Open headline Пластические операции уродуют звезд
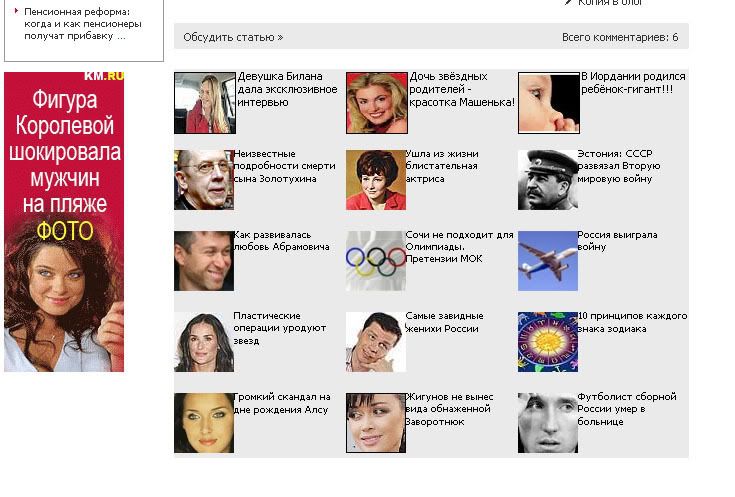The width and height of the screenshot is (735, 497). click(x=280, y=328)
